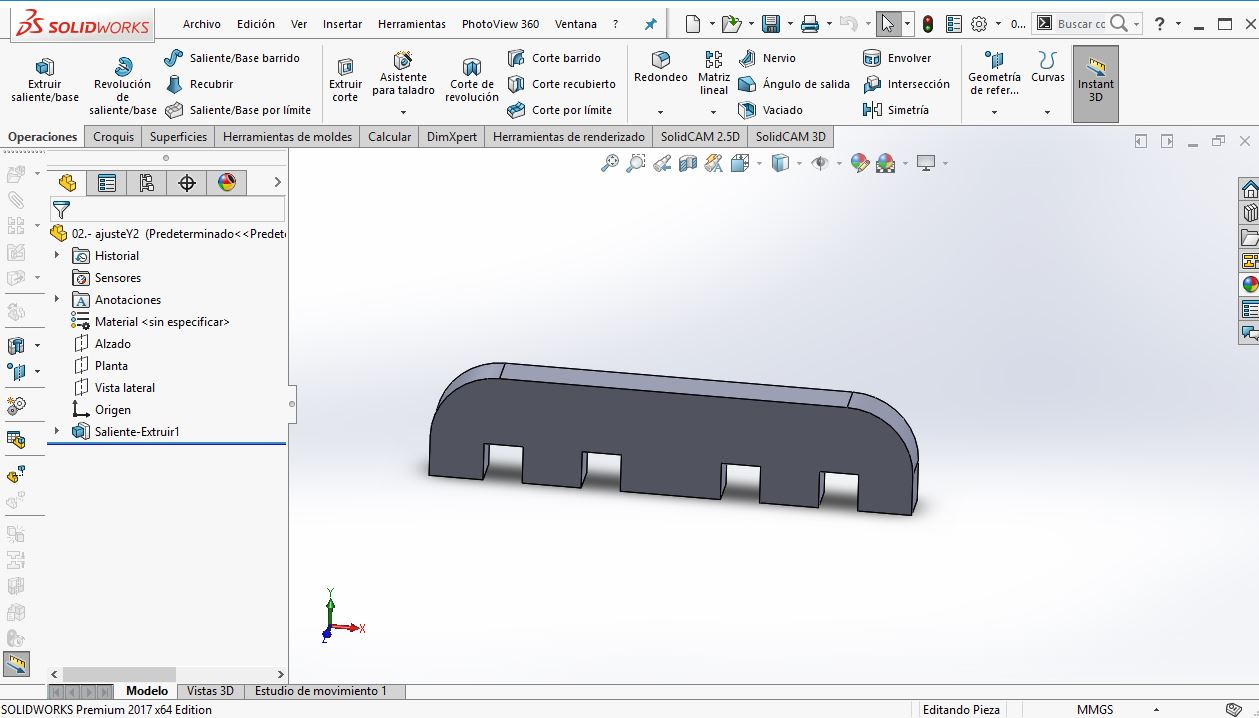1259x718 pixels.
Task: Open Matriz lineal dropdown arrow
Action: pos(714,112)
